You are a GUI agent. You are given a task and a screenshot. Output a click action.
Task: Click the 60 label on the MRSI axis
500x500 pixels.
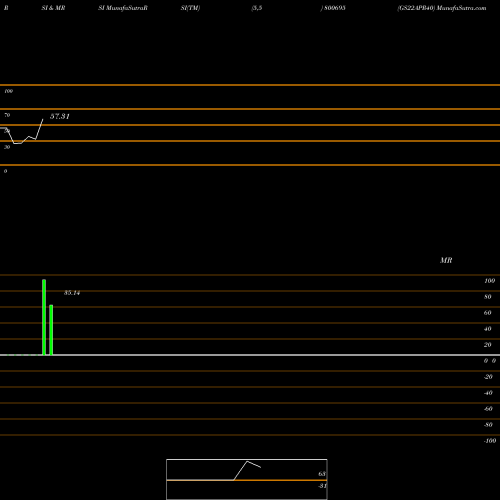coord(488,313)
